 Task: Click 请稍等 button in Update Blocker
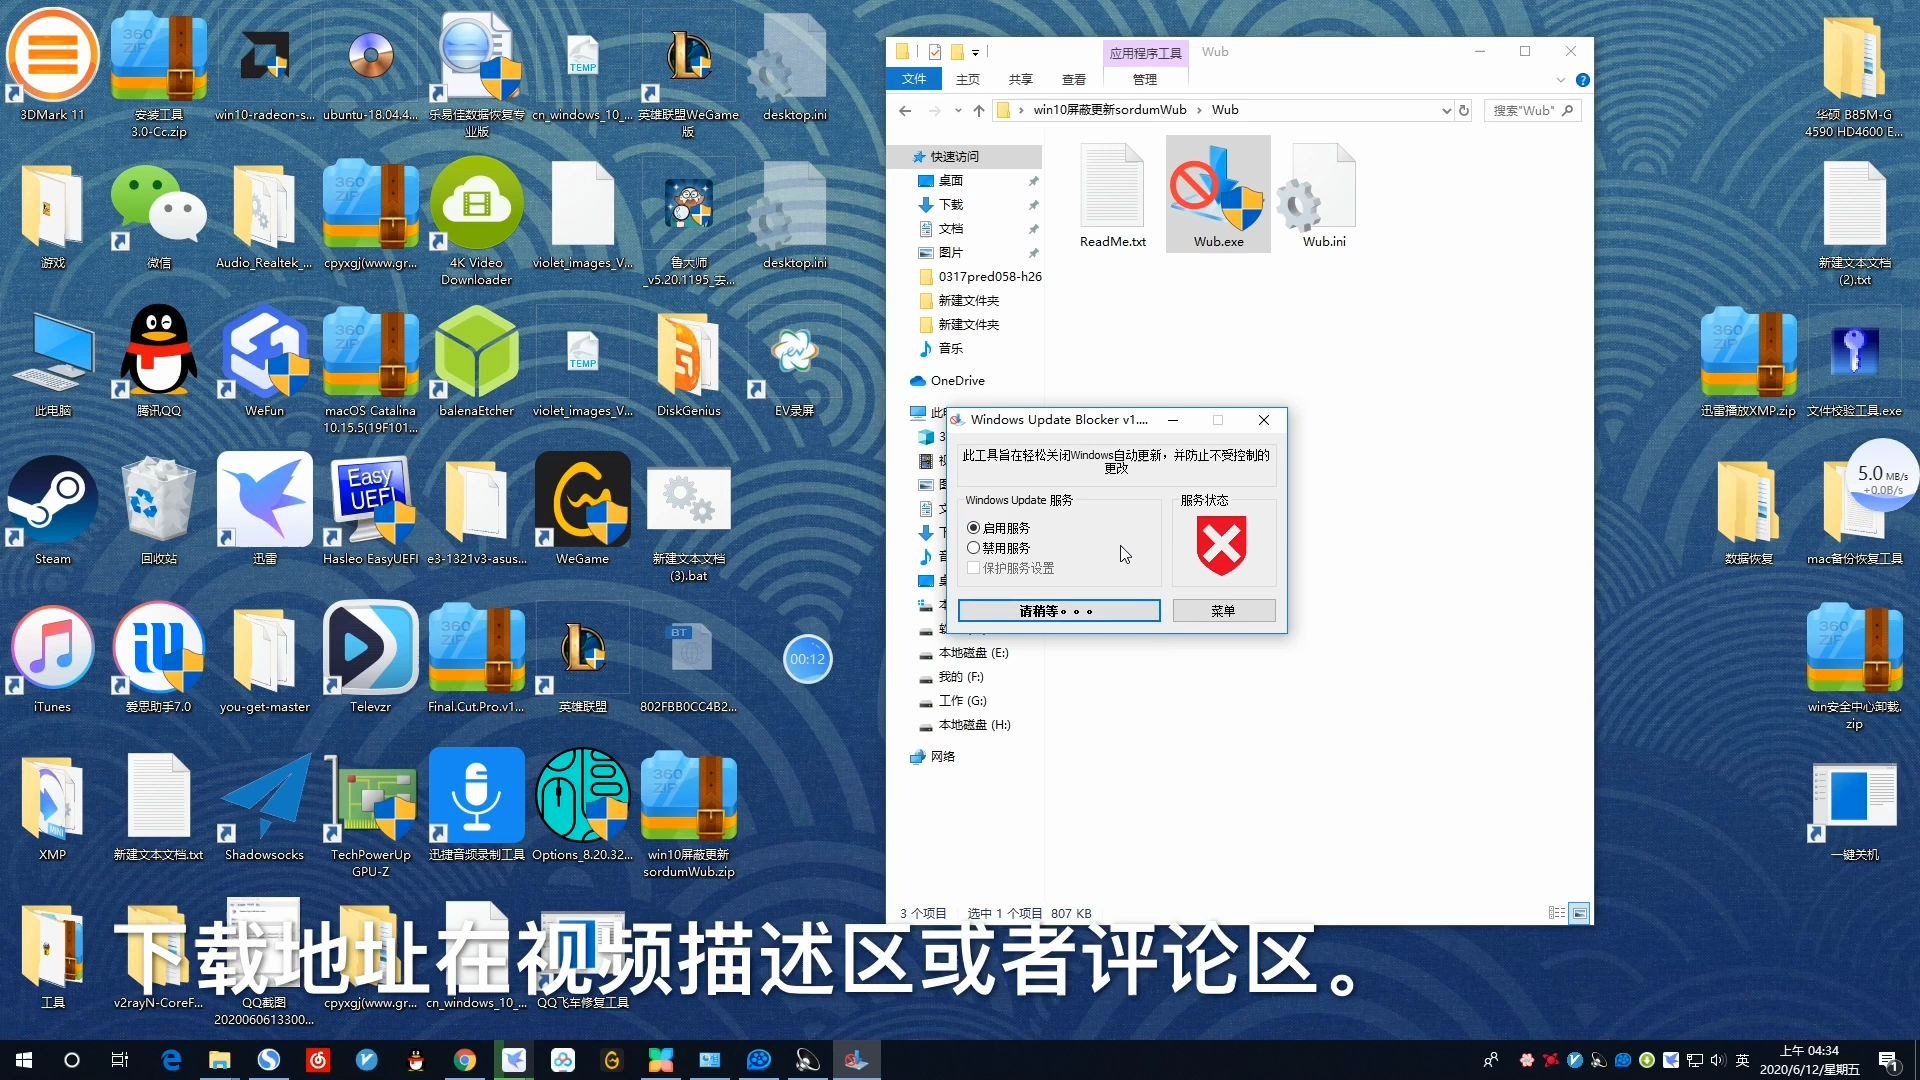pos(1059,611)
